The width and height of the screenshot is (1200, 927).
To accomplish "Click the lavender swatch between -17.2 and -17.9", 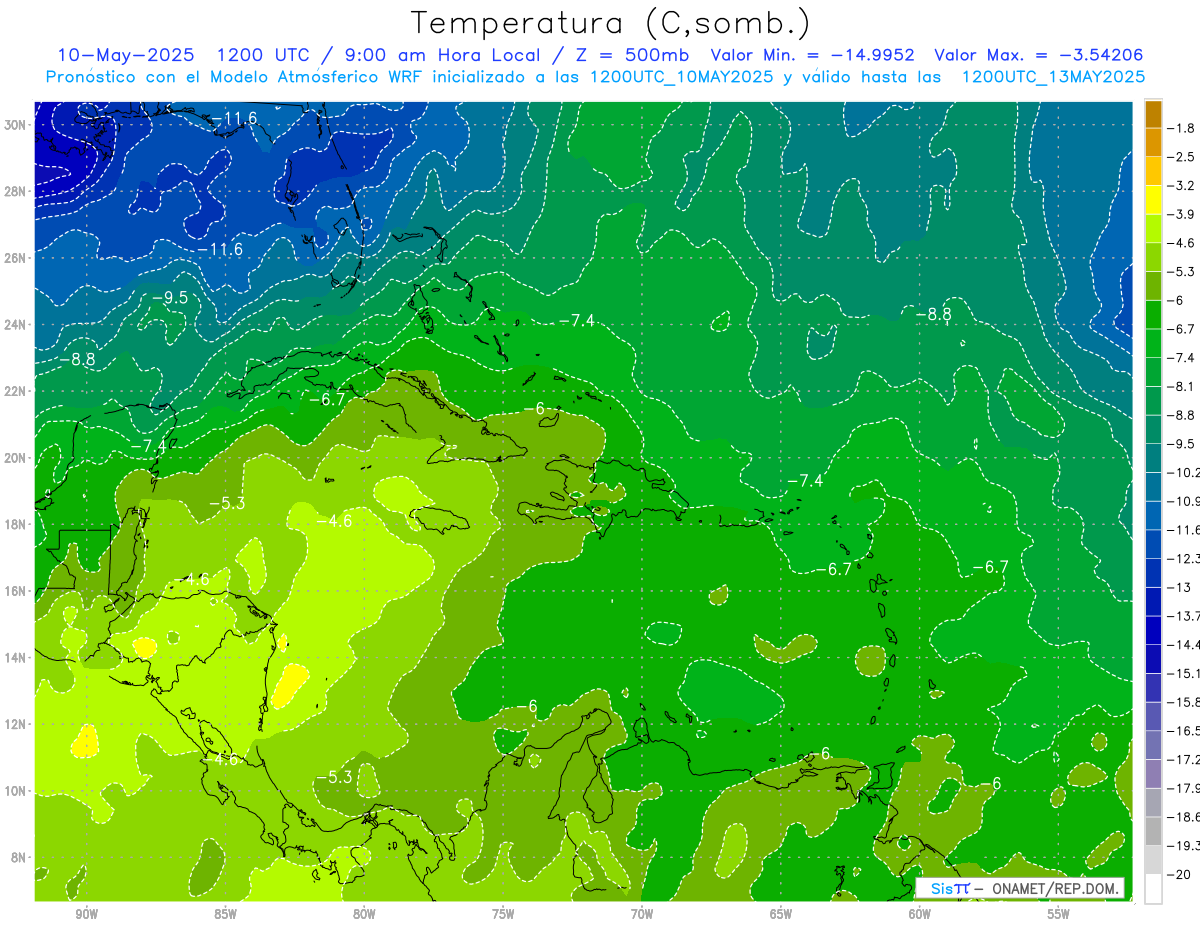I will tap(1153, 774).
